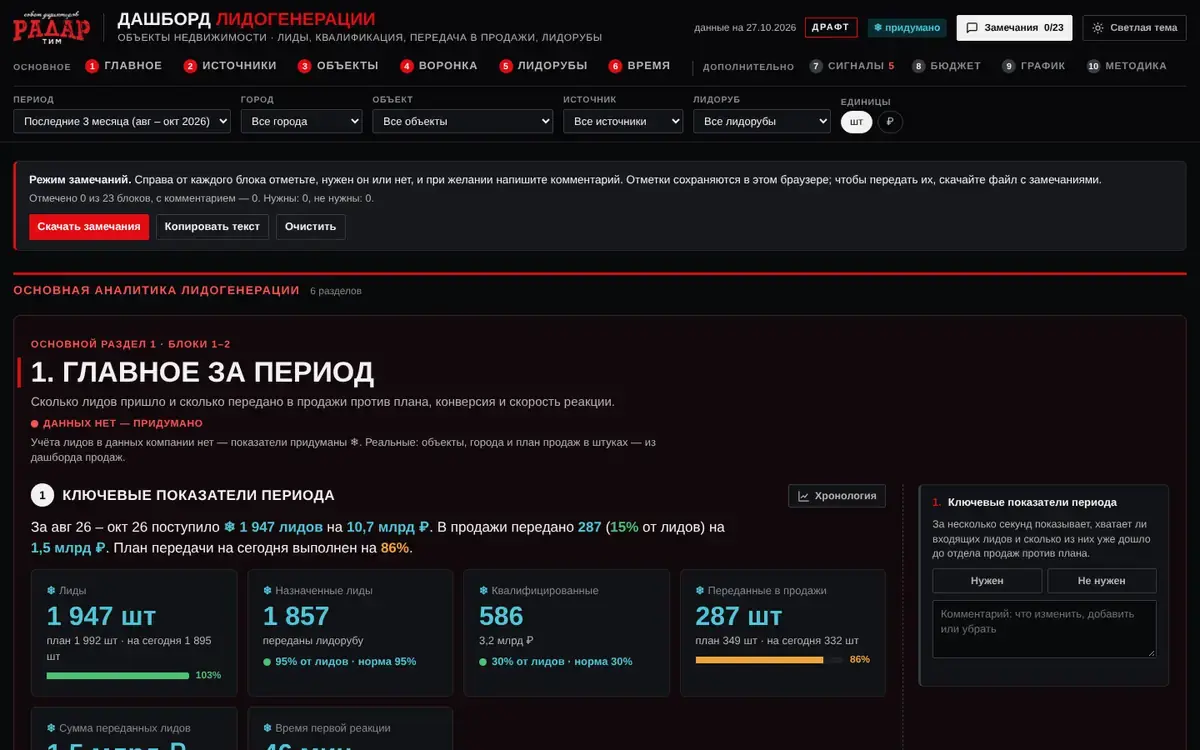Screen dimensions: 1200x750
Task: Open the Город dropdown
Action: point(301,121)
